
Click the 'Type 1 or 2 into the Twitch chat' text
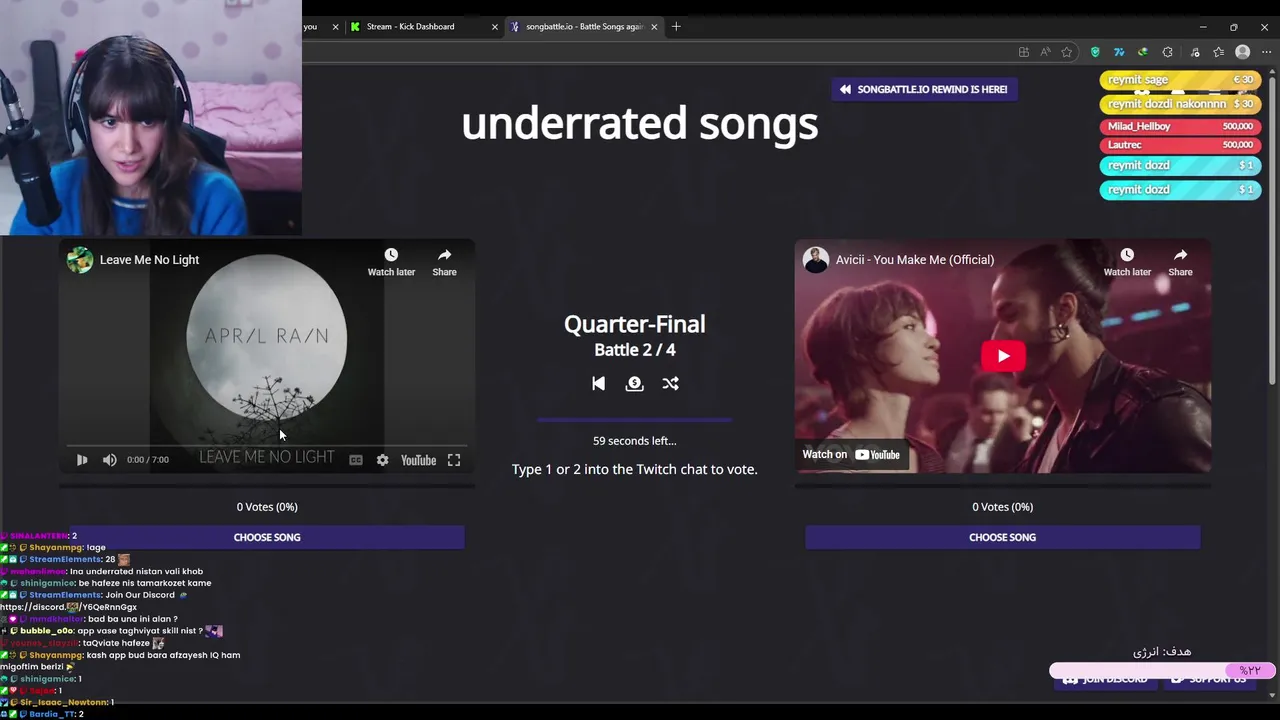635,469
